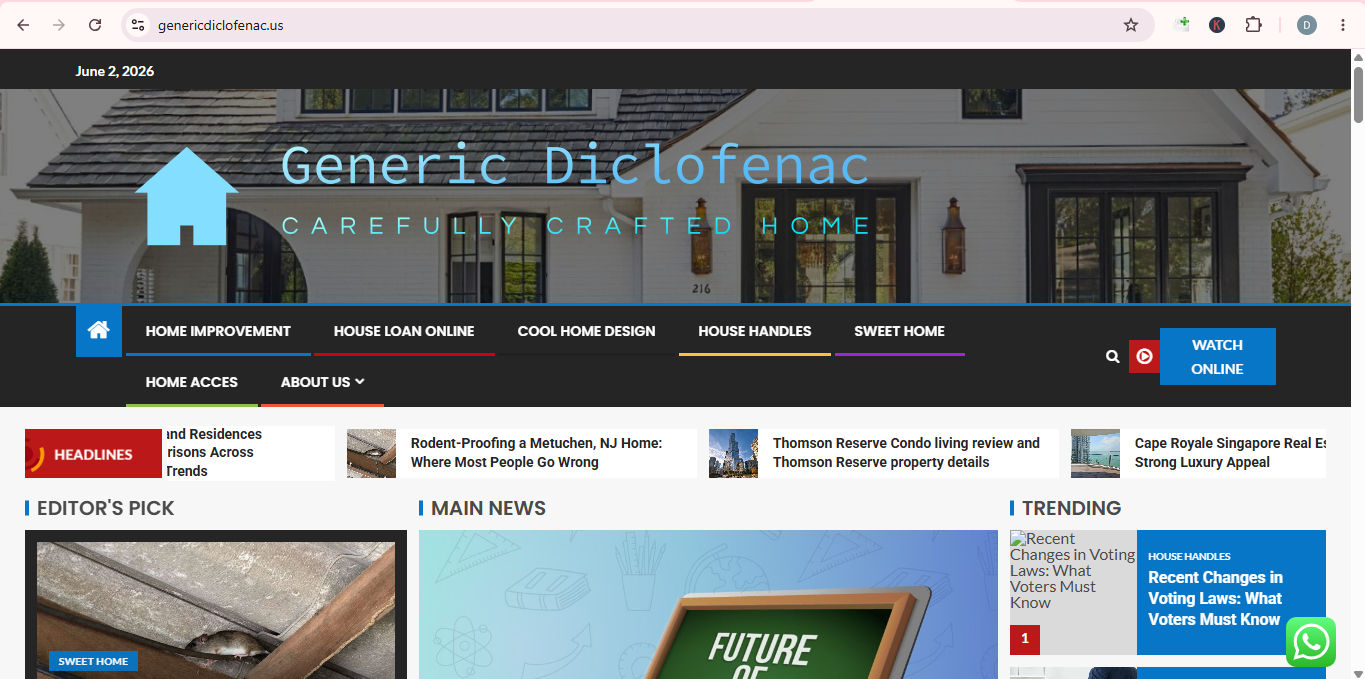Open the trending voting laws thumbnail image
The width and height of the screenshot is (1365, 679).
tap(1073, 592)
